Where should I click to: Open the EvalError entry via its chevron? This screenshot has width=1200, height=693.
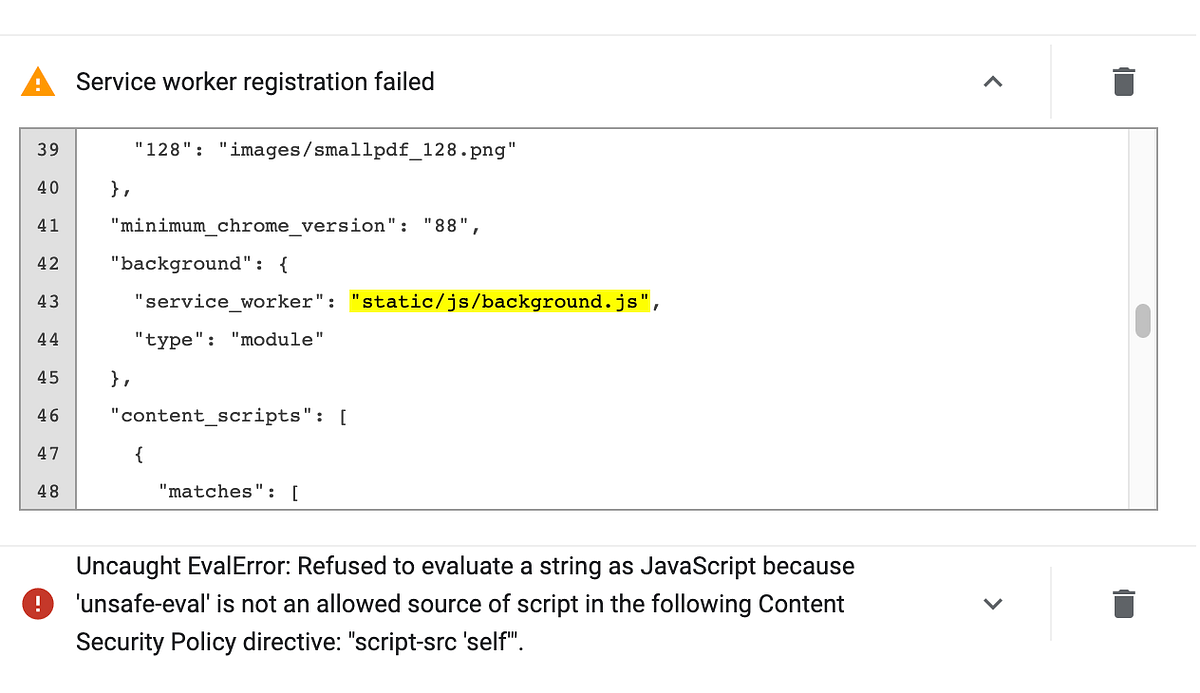pos(992,604)
